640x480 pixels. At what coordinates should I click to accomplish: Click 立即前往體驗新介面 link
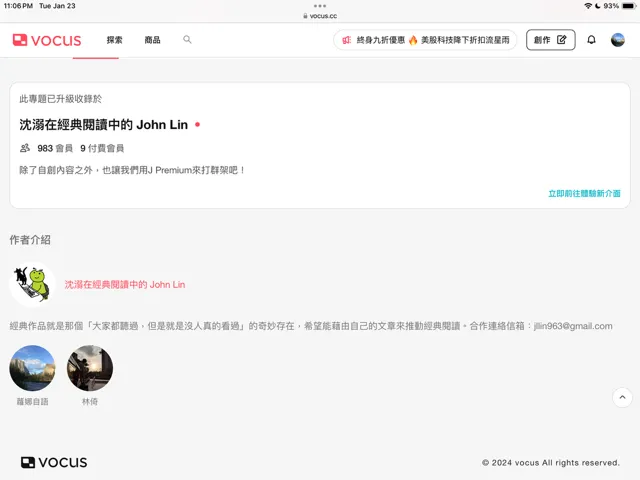(584, 193)
